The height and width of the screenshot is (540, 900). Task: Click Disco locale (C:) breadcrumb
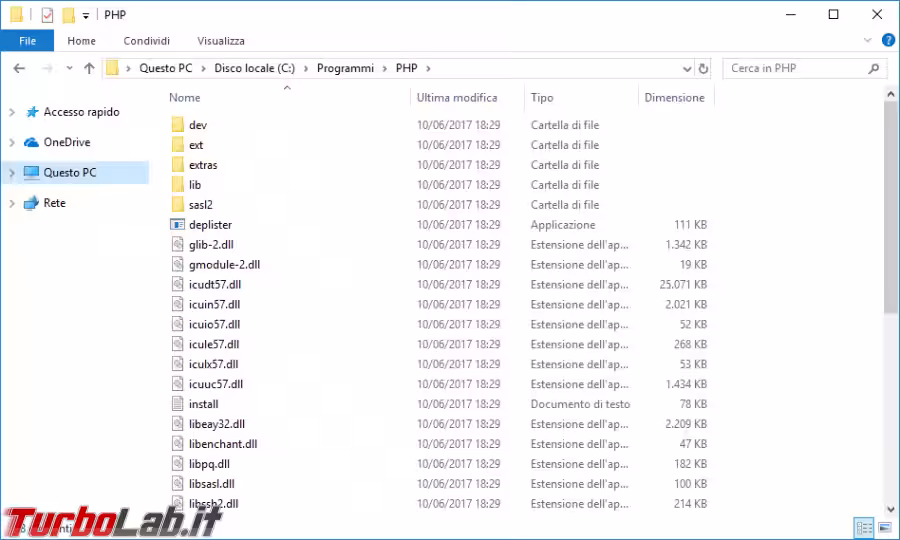click(x=254, y=68)
